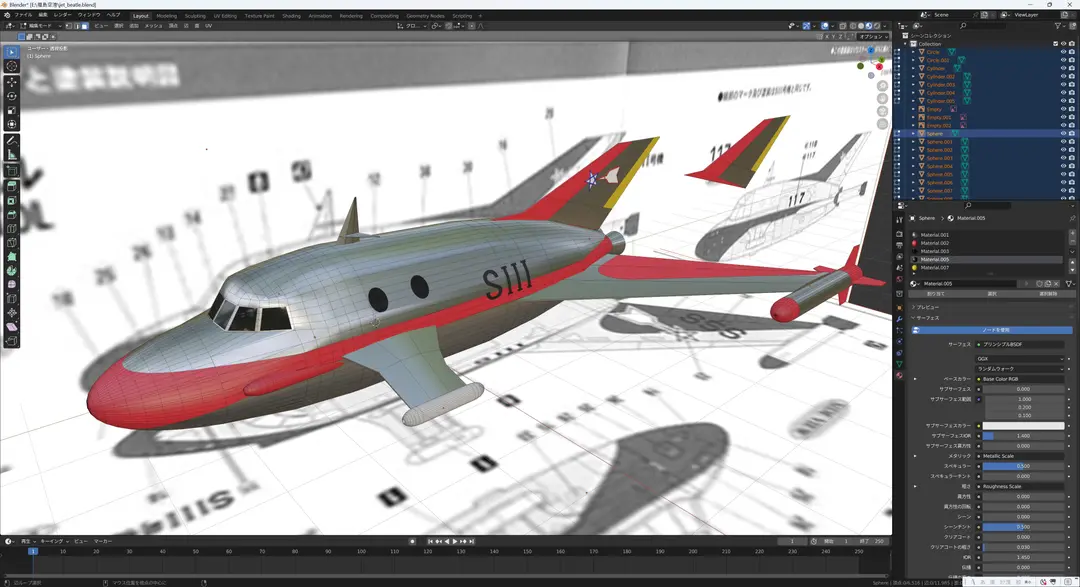
Task: Activate the Move tool in the left toolbar
Action: [12, 82]
